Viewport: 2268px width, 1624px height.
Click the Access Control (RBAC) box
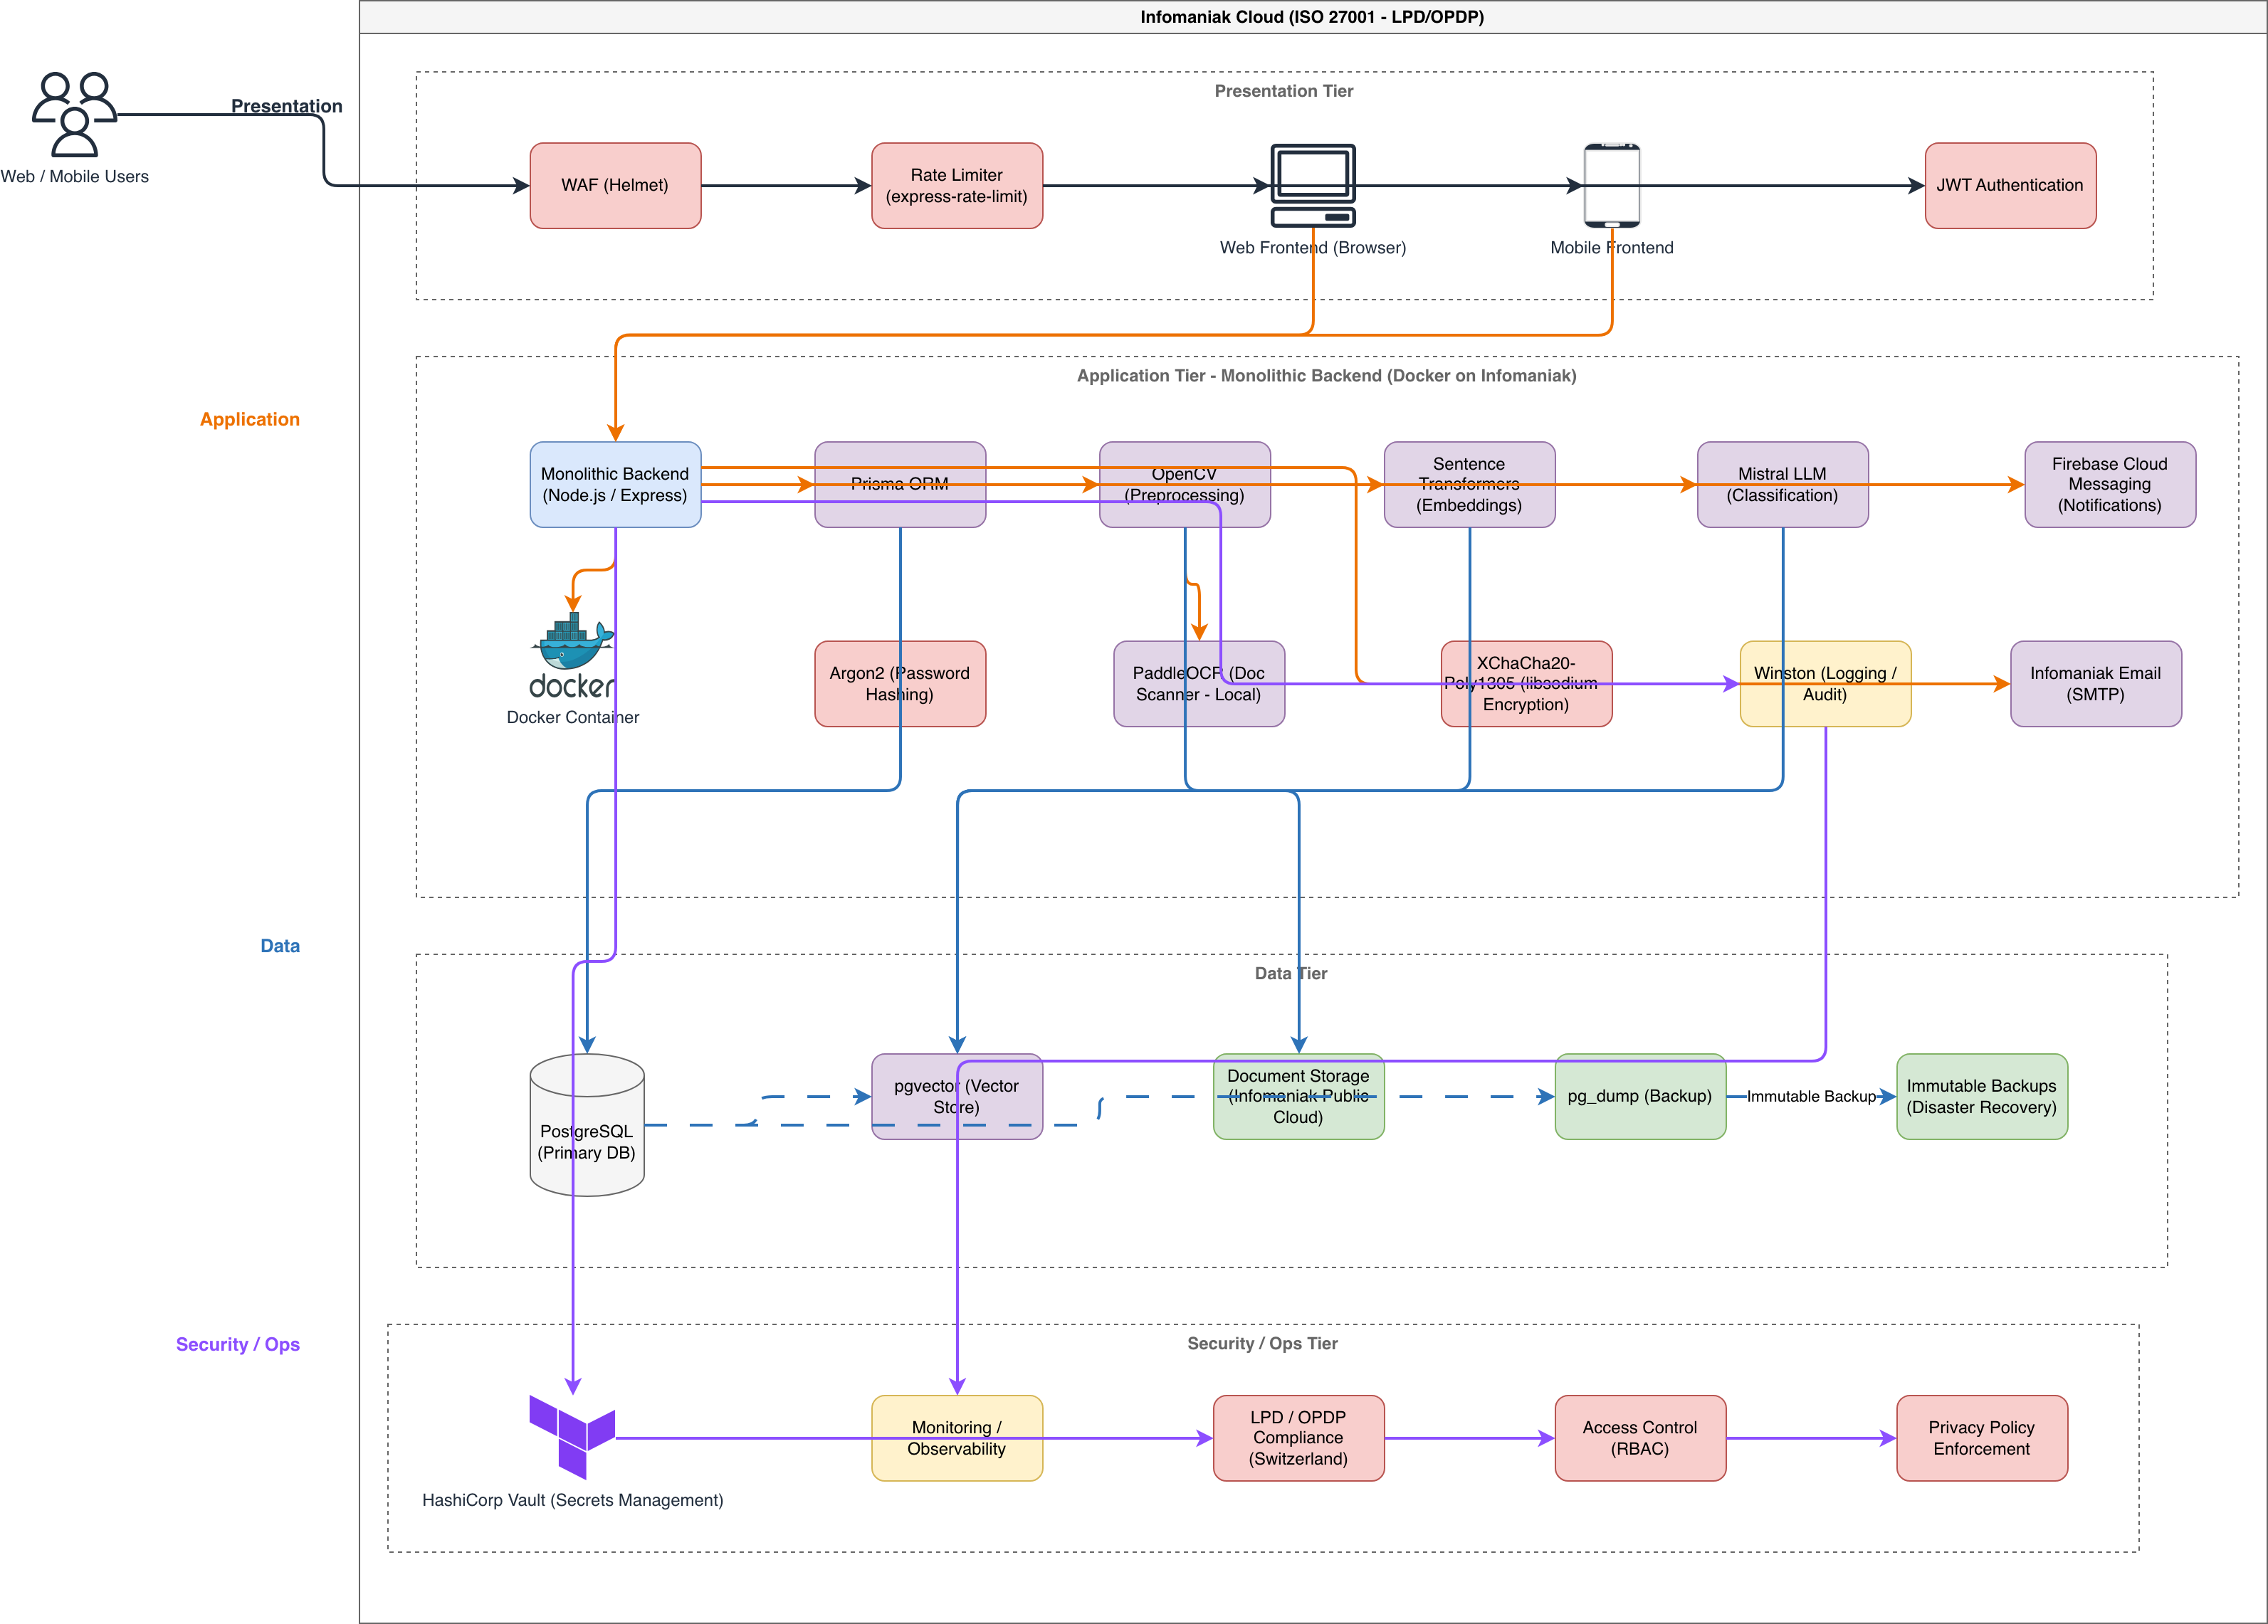coord(1640,1438)
